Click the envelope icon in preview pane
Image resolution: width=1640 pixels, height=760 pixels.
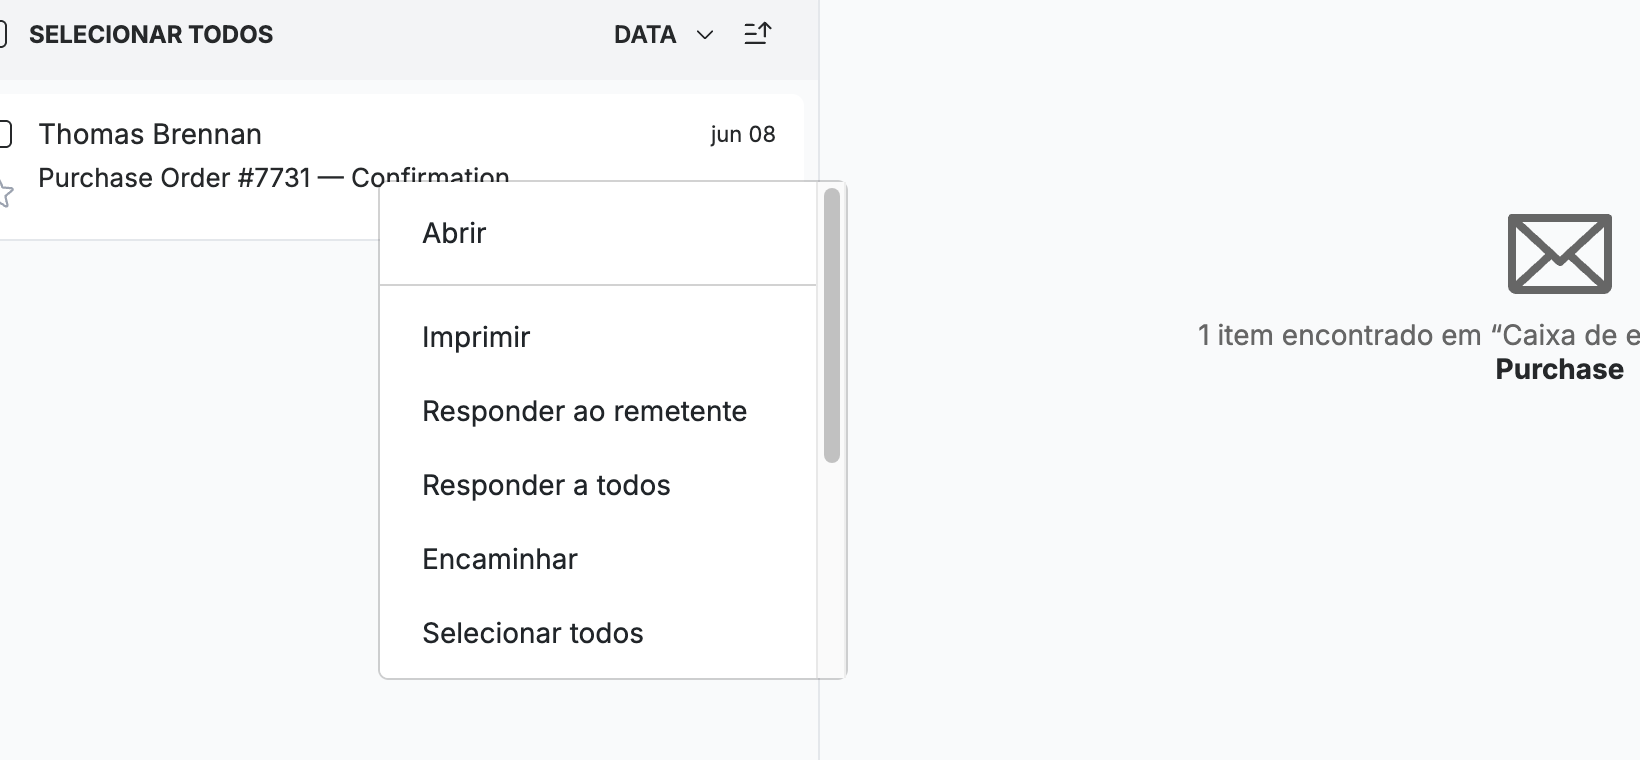coord(1559,253)
